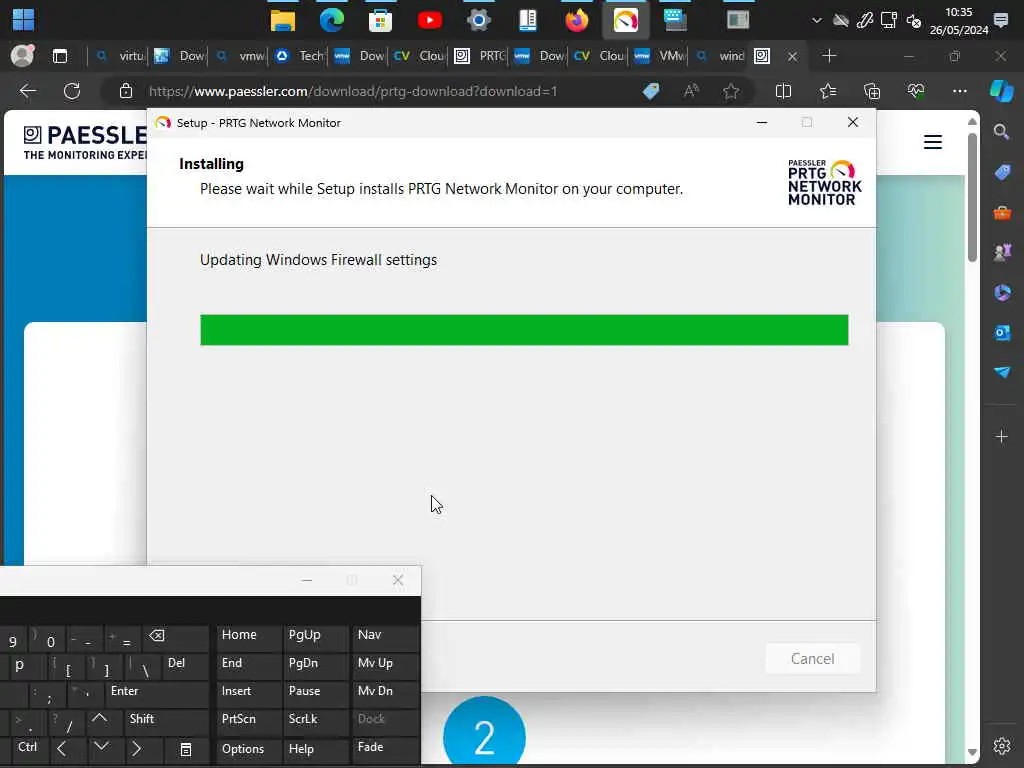This screenshot has height=768, width=1024.
Task: Switch to the 'virtu' search tab
Action: 120,56
